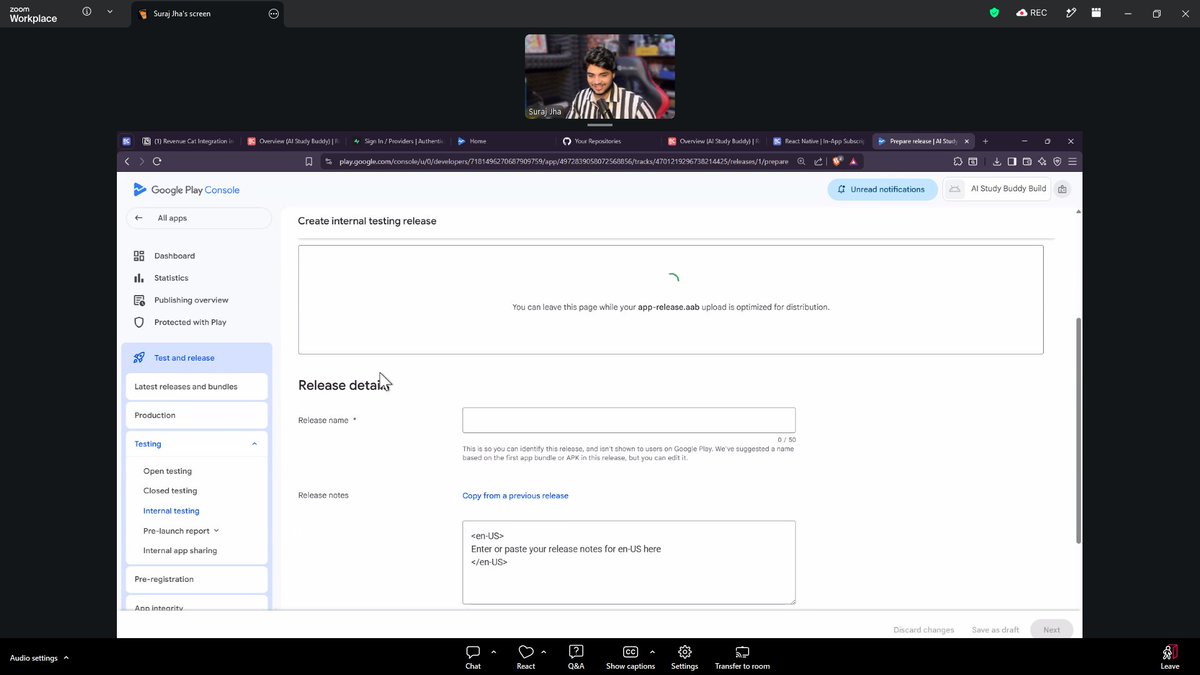Viewport: 1200px width, 675px height.
Task: Click the cloud REC recording indicator
Action: pos(1031,13)
